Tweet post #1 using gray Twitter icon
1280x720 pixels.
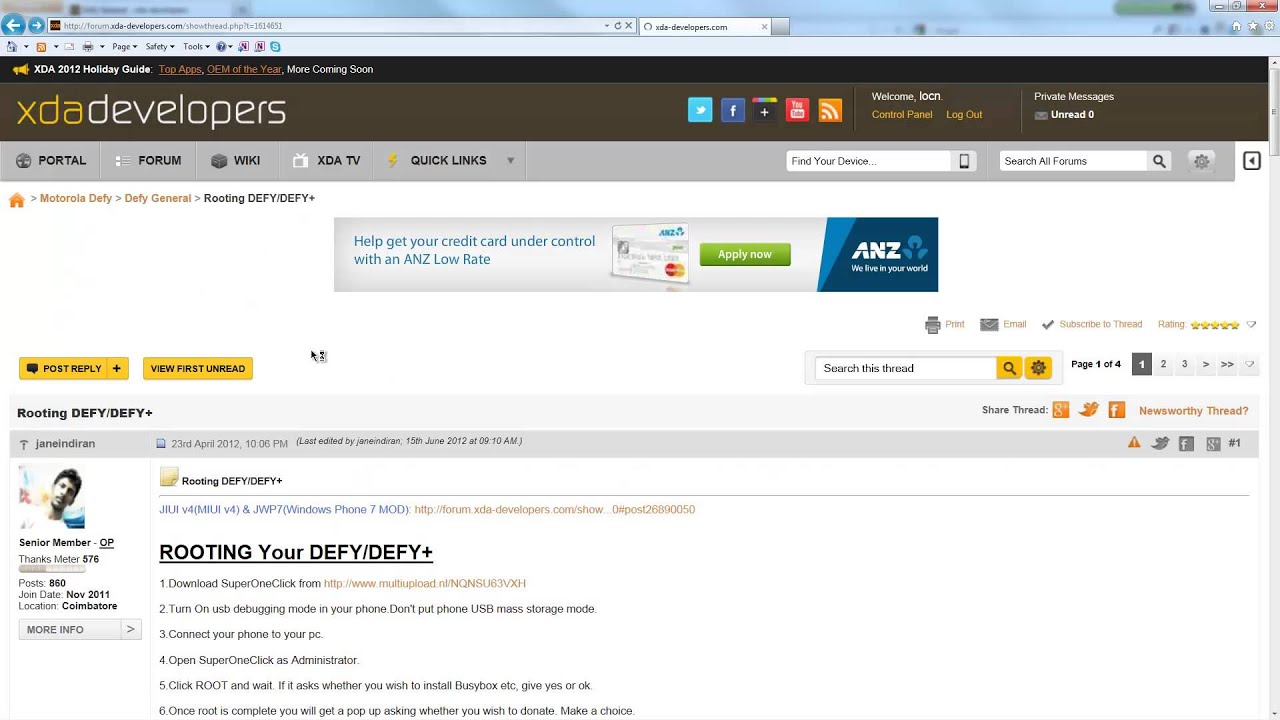[x=1160, y=443]
